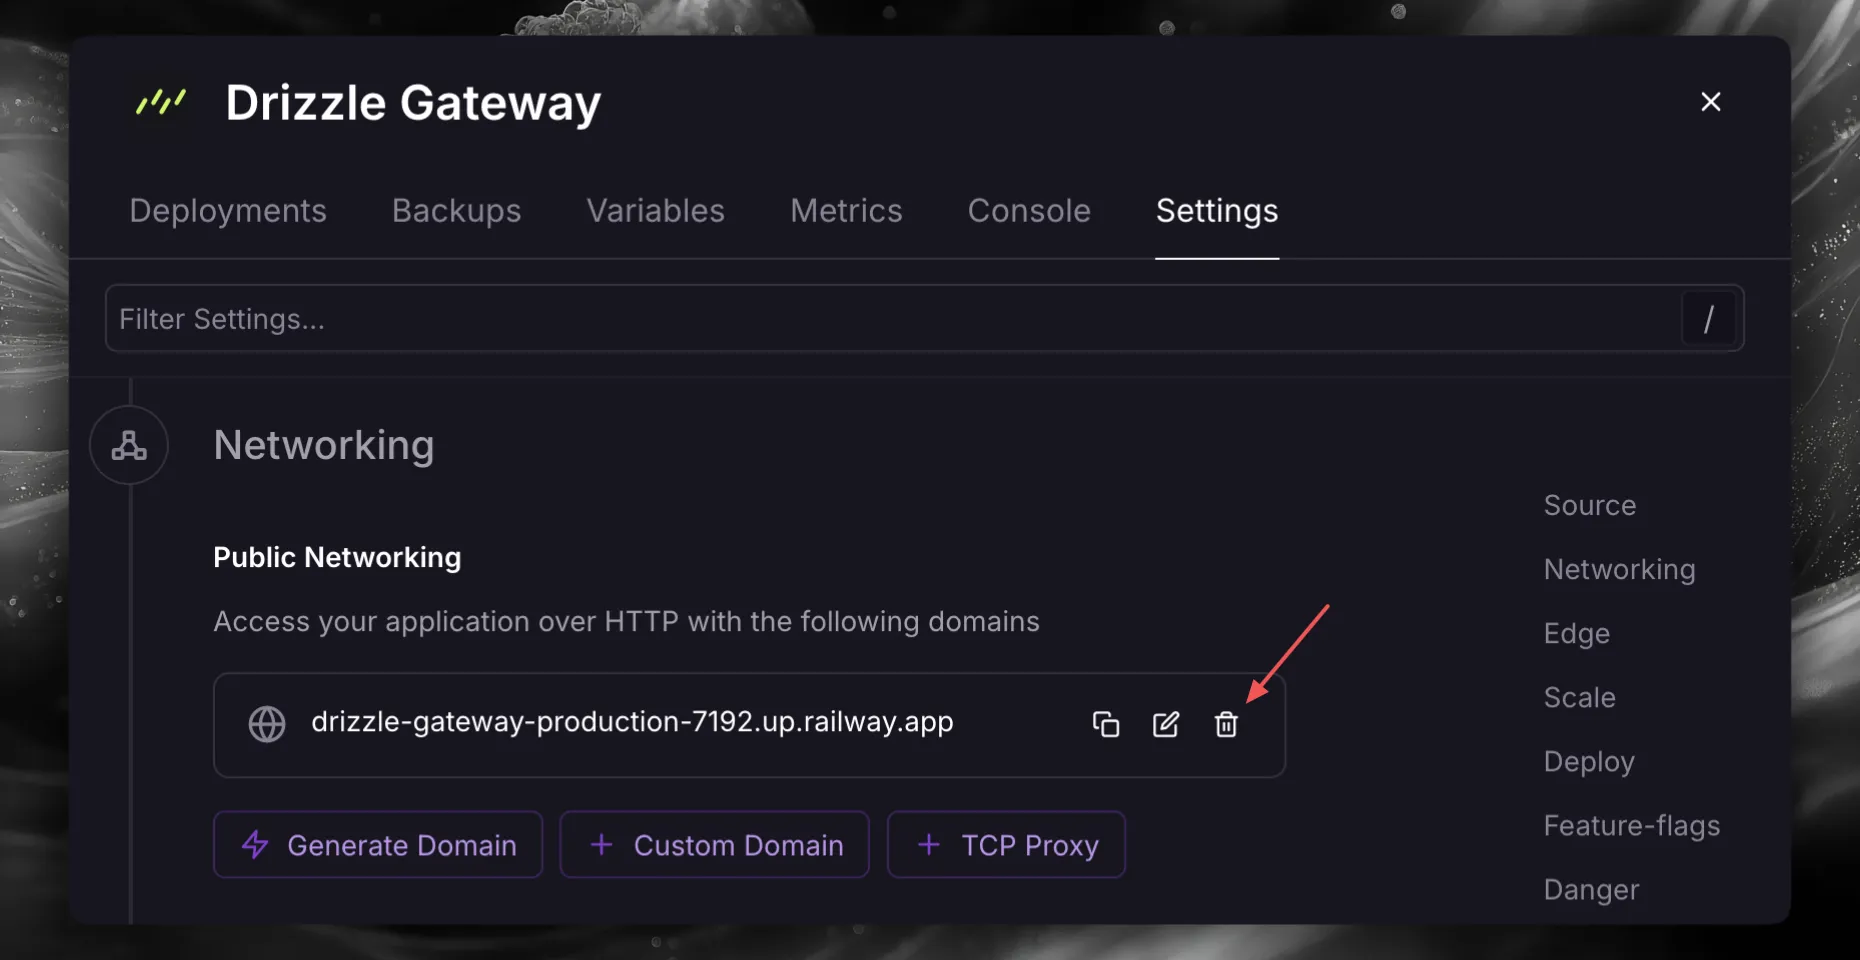The height and width of the screenshot is (960, 1860).
Task: Delete the domain with trash icon
Action: 1226,724
